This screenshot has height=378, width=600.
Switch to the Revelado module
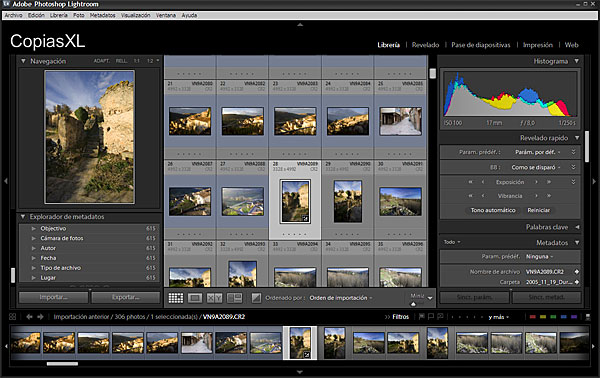coord(426,45)
